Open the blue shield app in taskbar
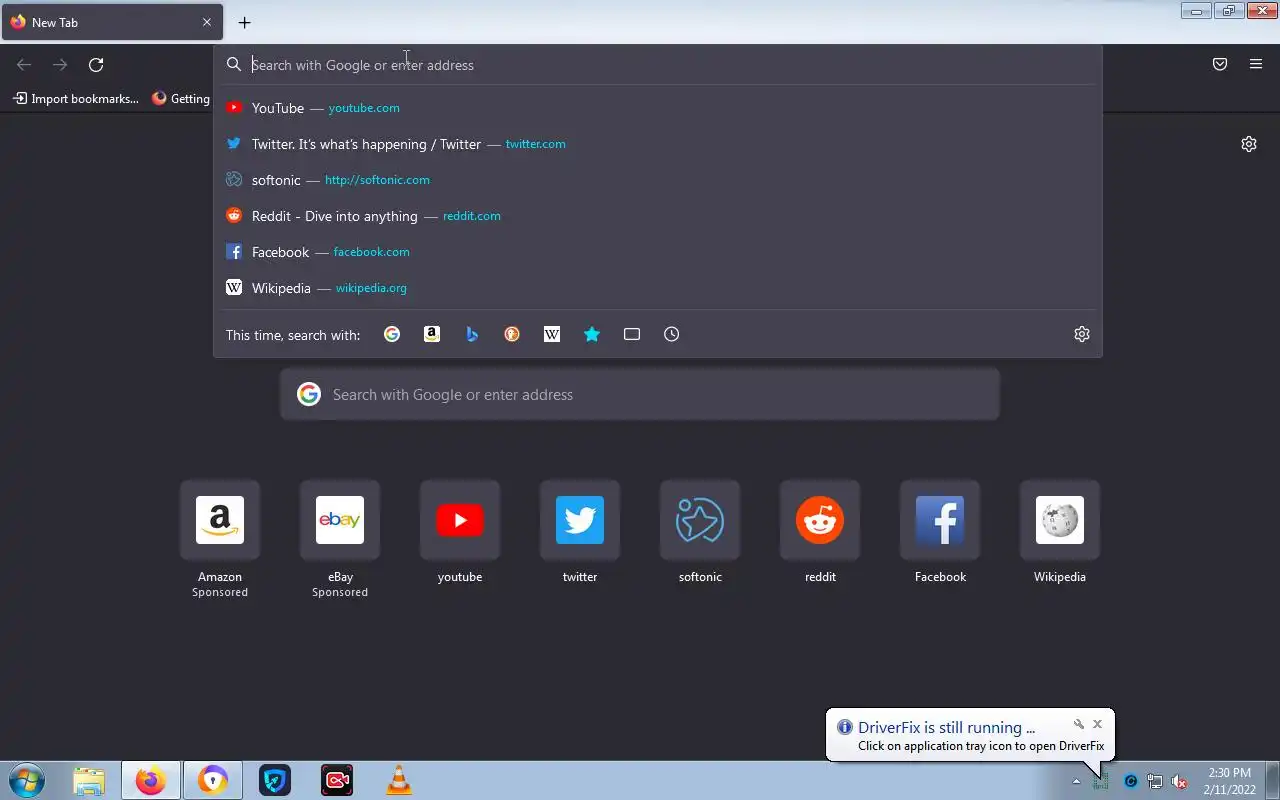 [x=275, y=780]
